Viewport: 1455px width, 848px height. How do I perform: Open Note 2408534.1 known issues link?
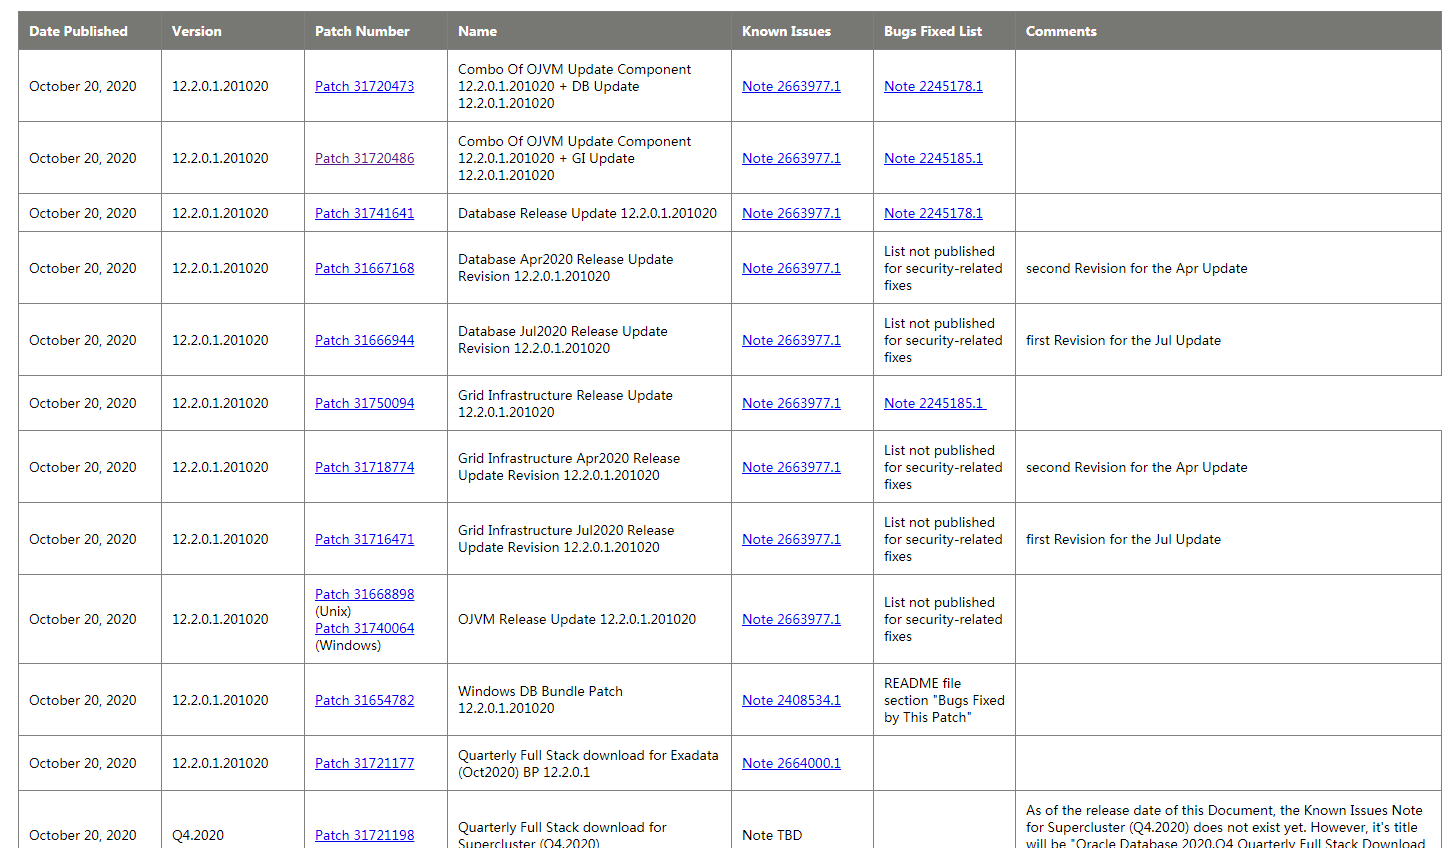pos(791,700)
